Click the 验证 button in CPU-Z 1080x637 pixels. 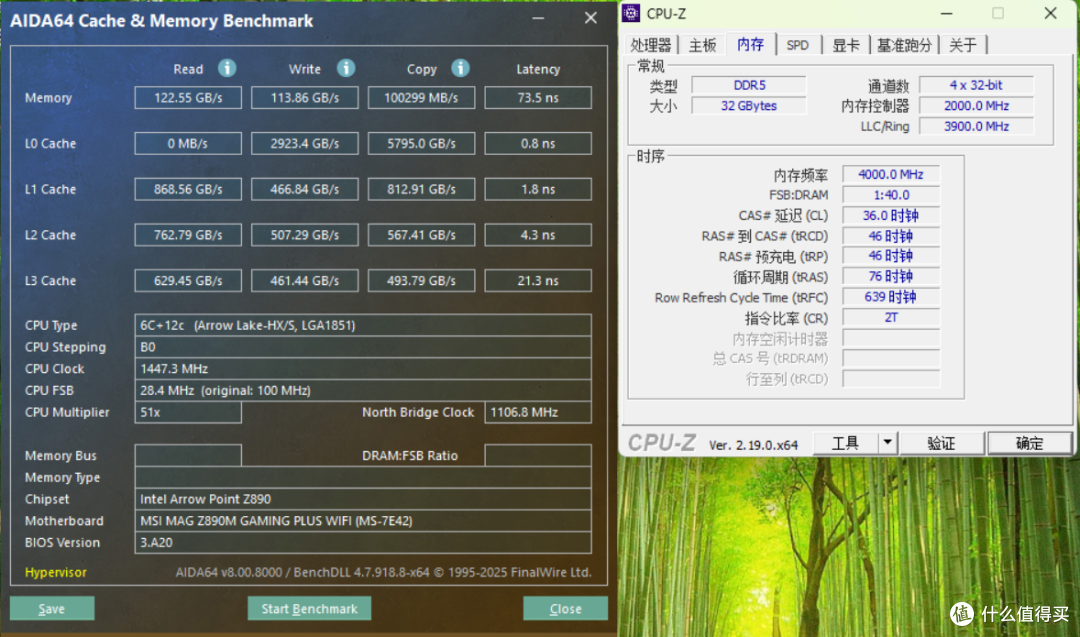click(x=942, y=443)
